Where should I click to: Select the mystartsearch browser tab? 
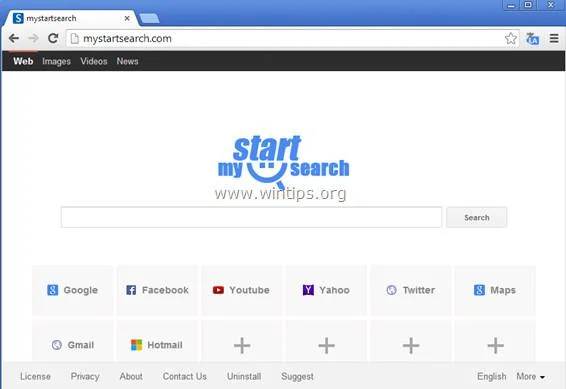pos(70,18)
